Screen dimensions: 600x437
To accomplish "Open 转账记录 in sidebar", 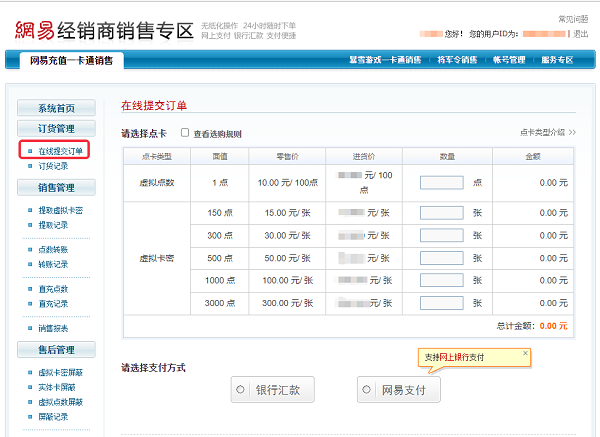I will tap(53, 264).
